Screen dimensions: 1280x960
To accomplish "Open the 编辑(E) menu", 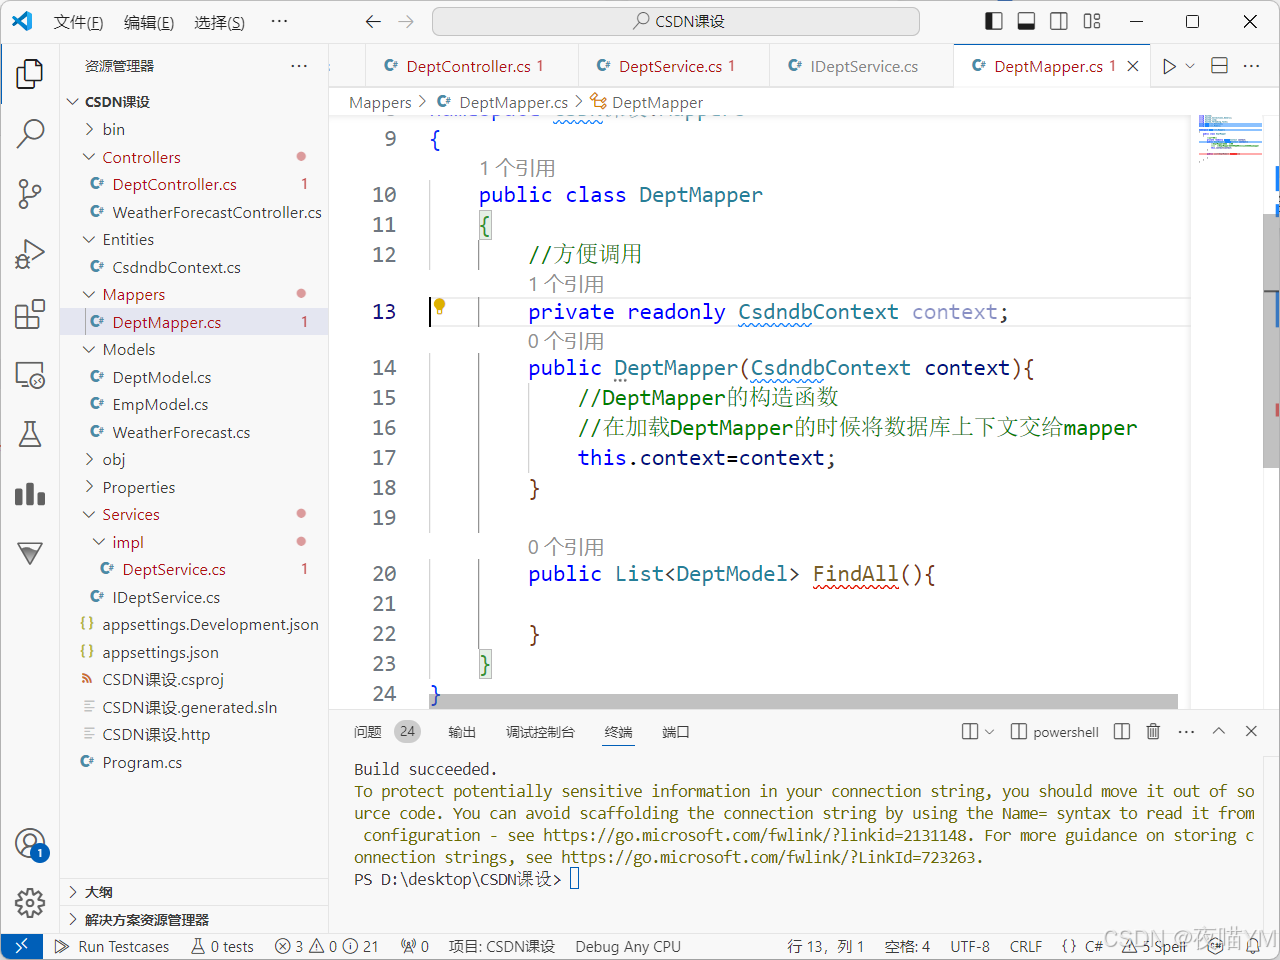I will coord(149,22).
